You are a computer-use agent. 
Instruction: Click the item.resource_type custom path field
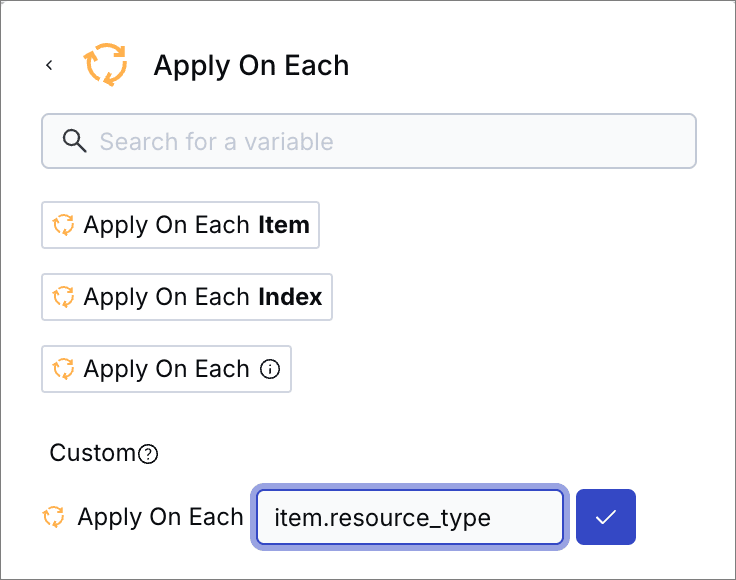pyautogui.click(x=410, y=517)
